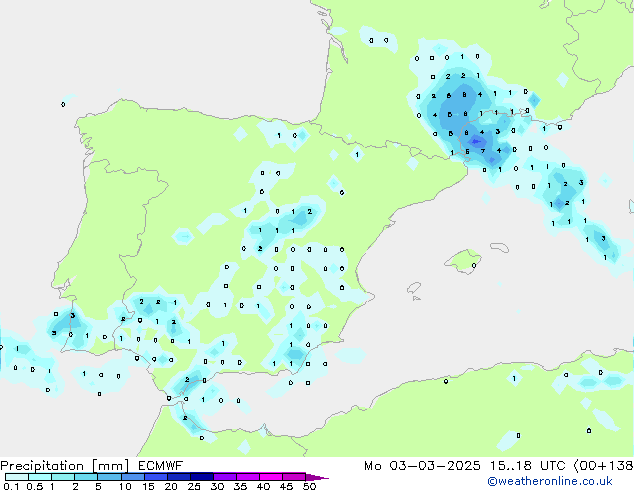Click the "(00+138" forecast hour label
The height and width of the screenshot is (490, 634).
603,466
